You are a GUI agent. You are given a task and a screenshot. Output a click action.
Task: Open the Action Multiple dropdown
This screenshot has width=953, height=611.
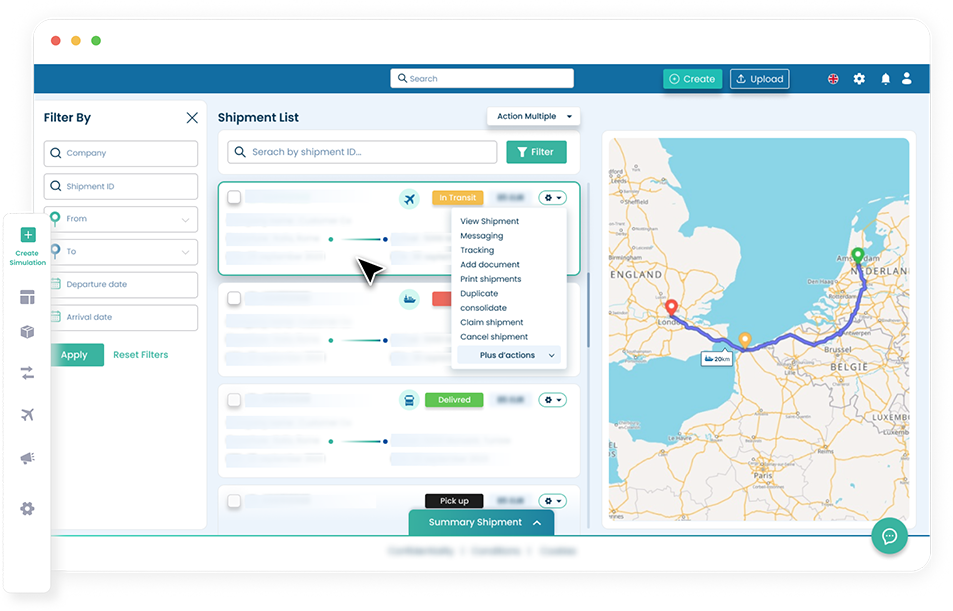pos(534,117)
